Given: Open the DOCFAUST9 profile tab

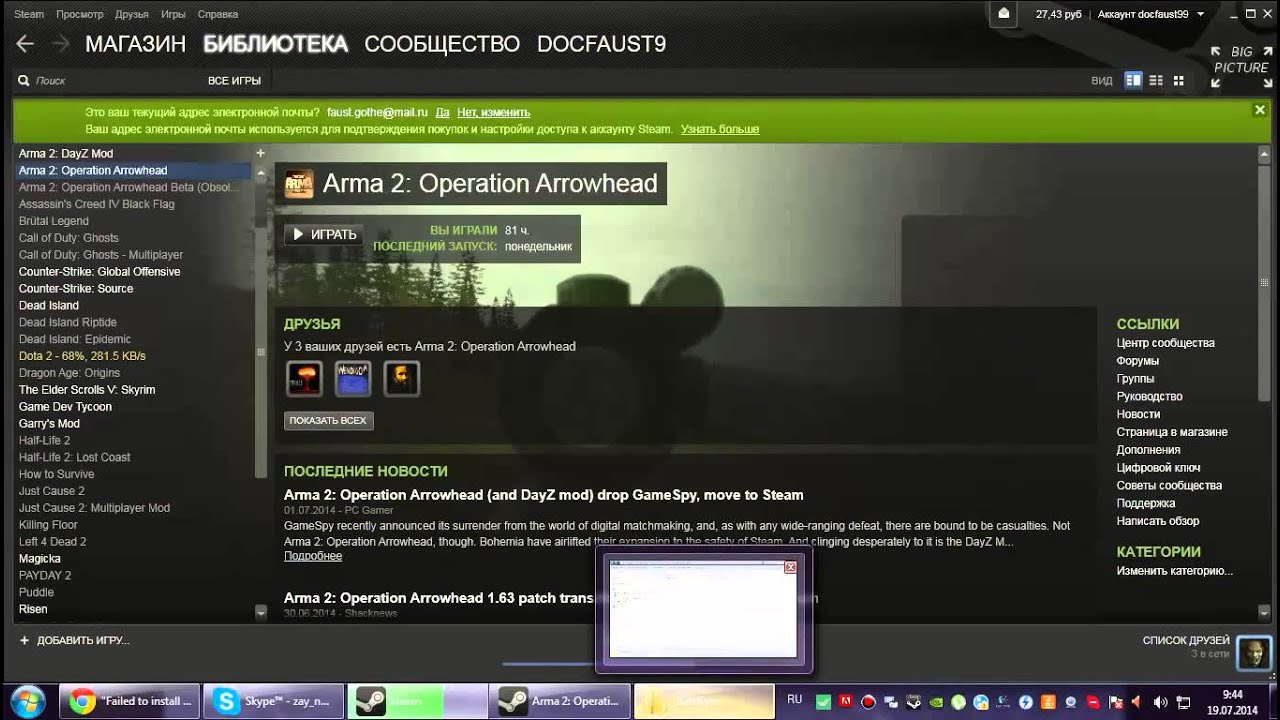Looking at the screenshot, I should point(601,44).
